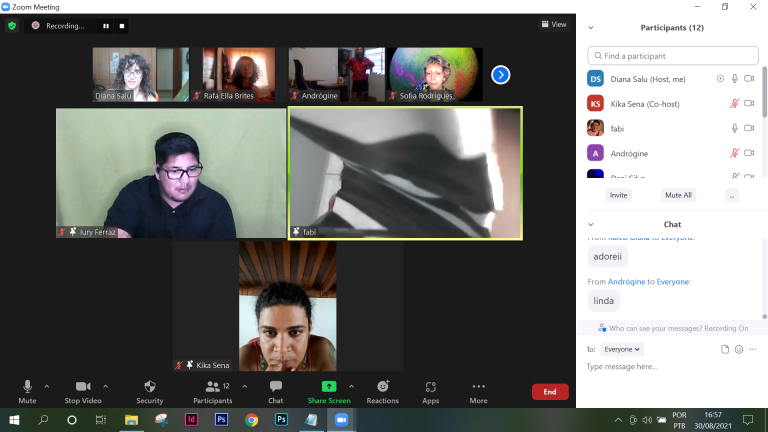Attach a file in chat
Viewport: 768px width, 432px height.
tap(724, 349)
